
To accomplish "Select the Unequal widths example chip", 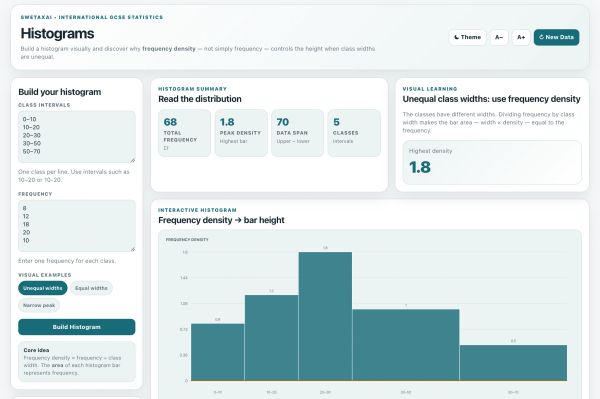I will [x=42, y=288].
